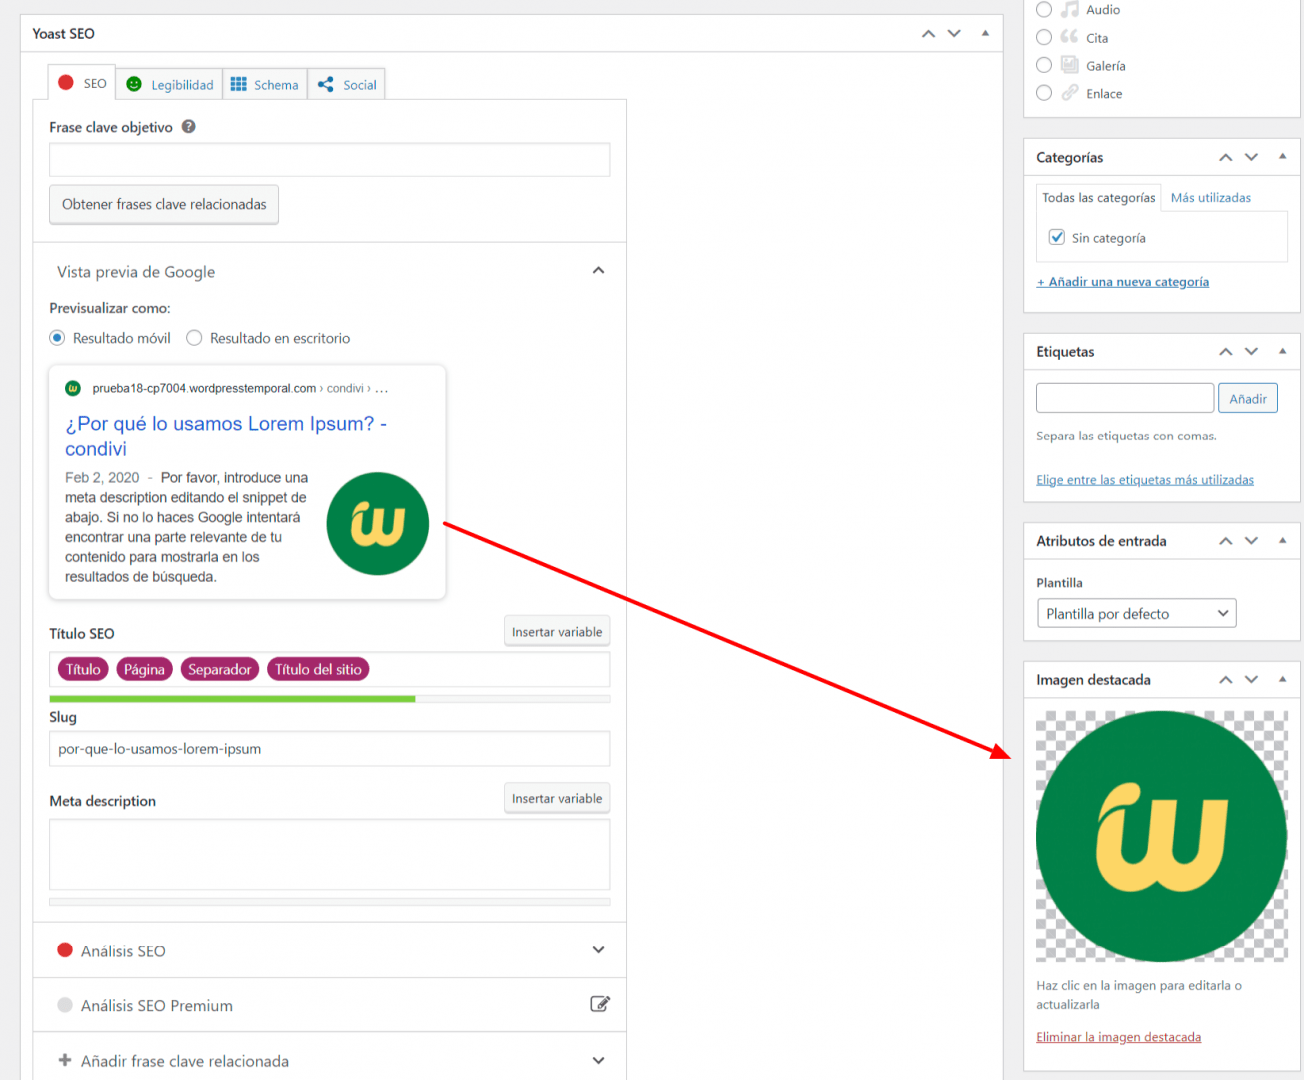Click the green smiley Legibilidad icon
This screenshot has width=1304, height=1080.
(134, 84)
